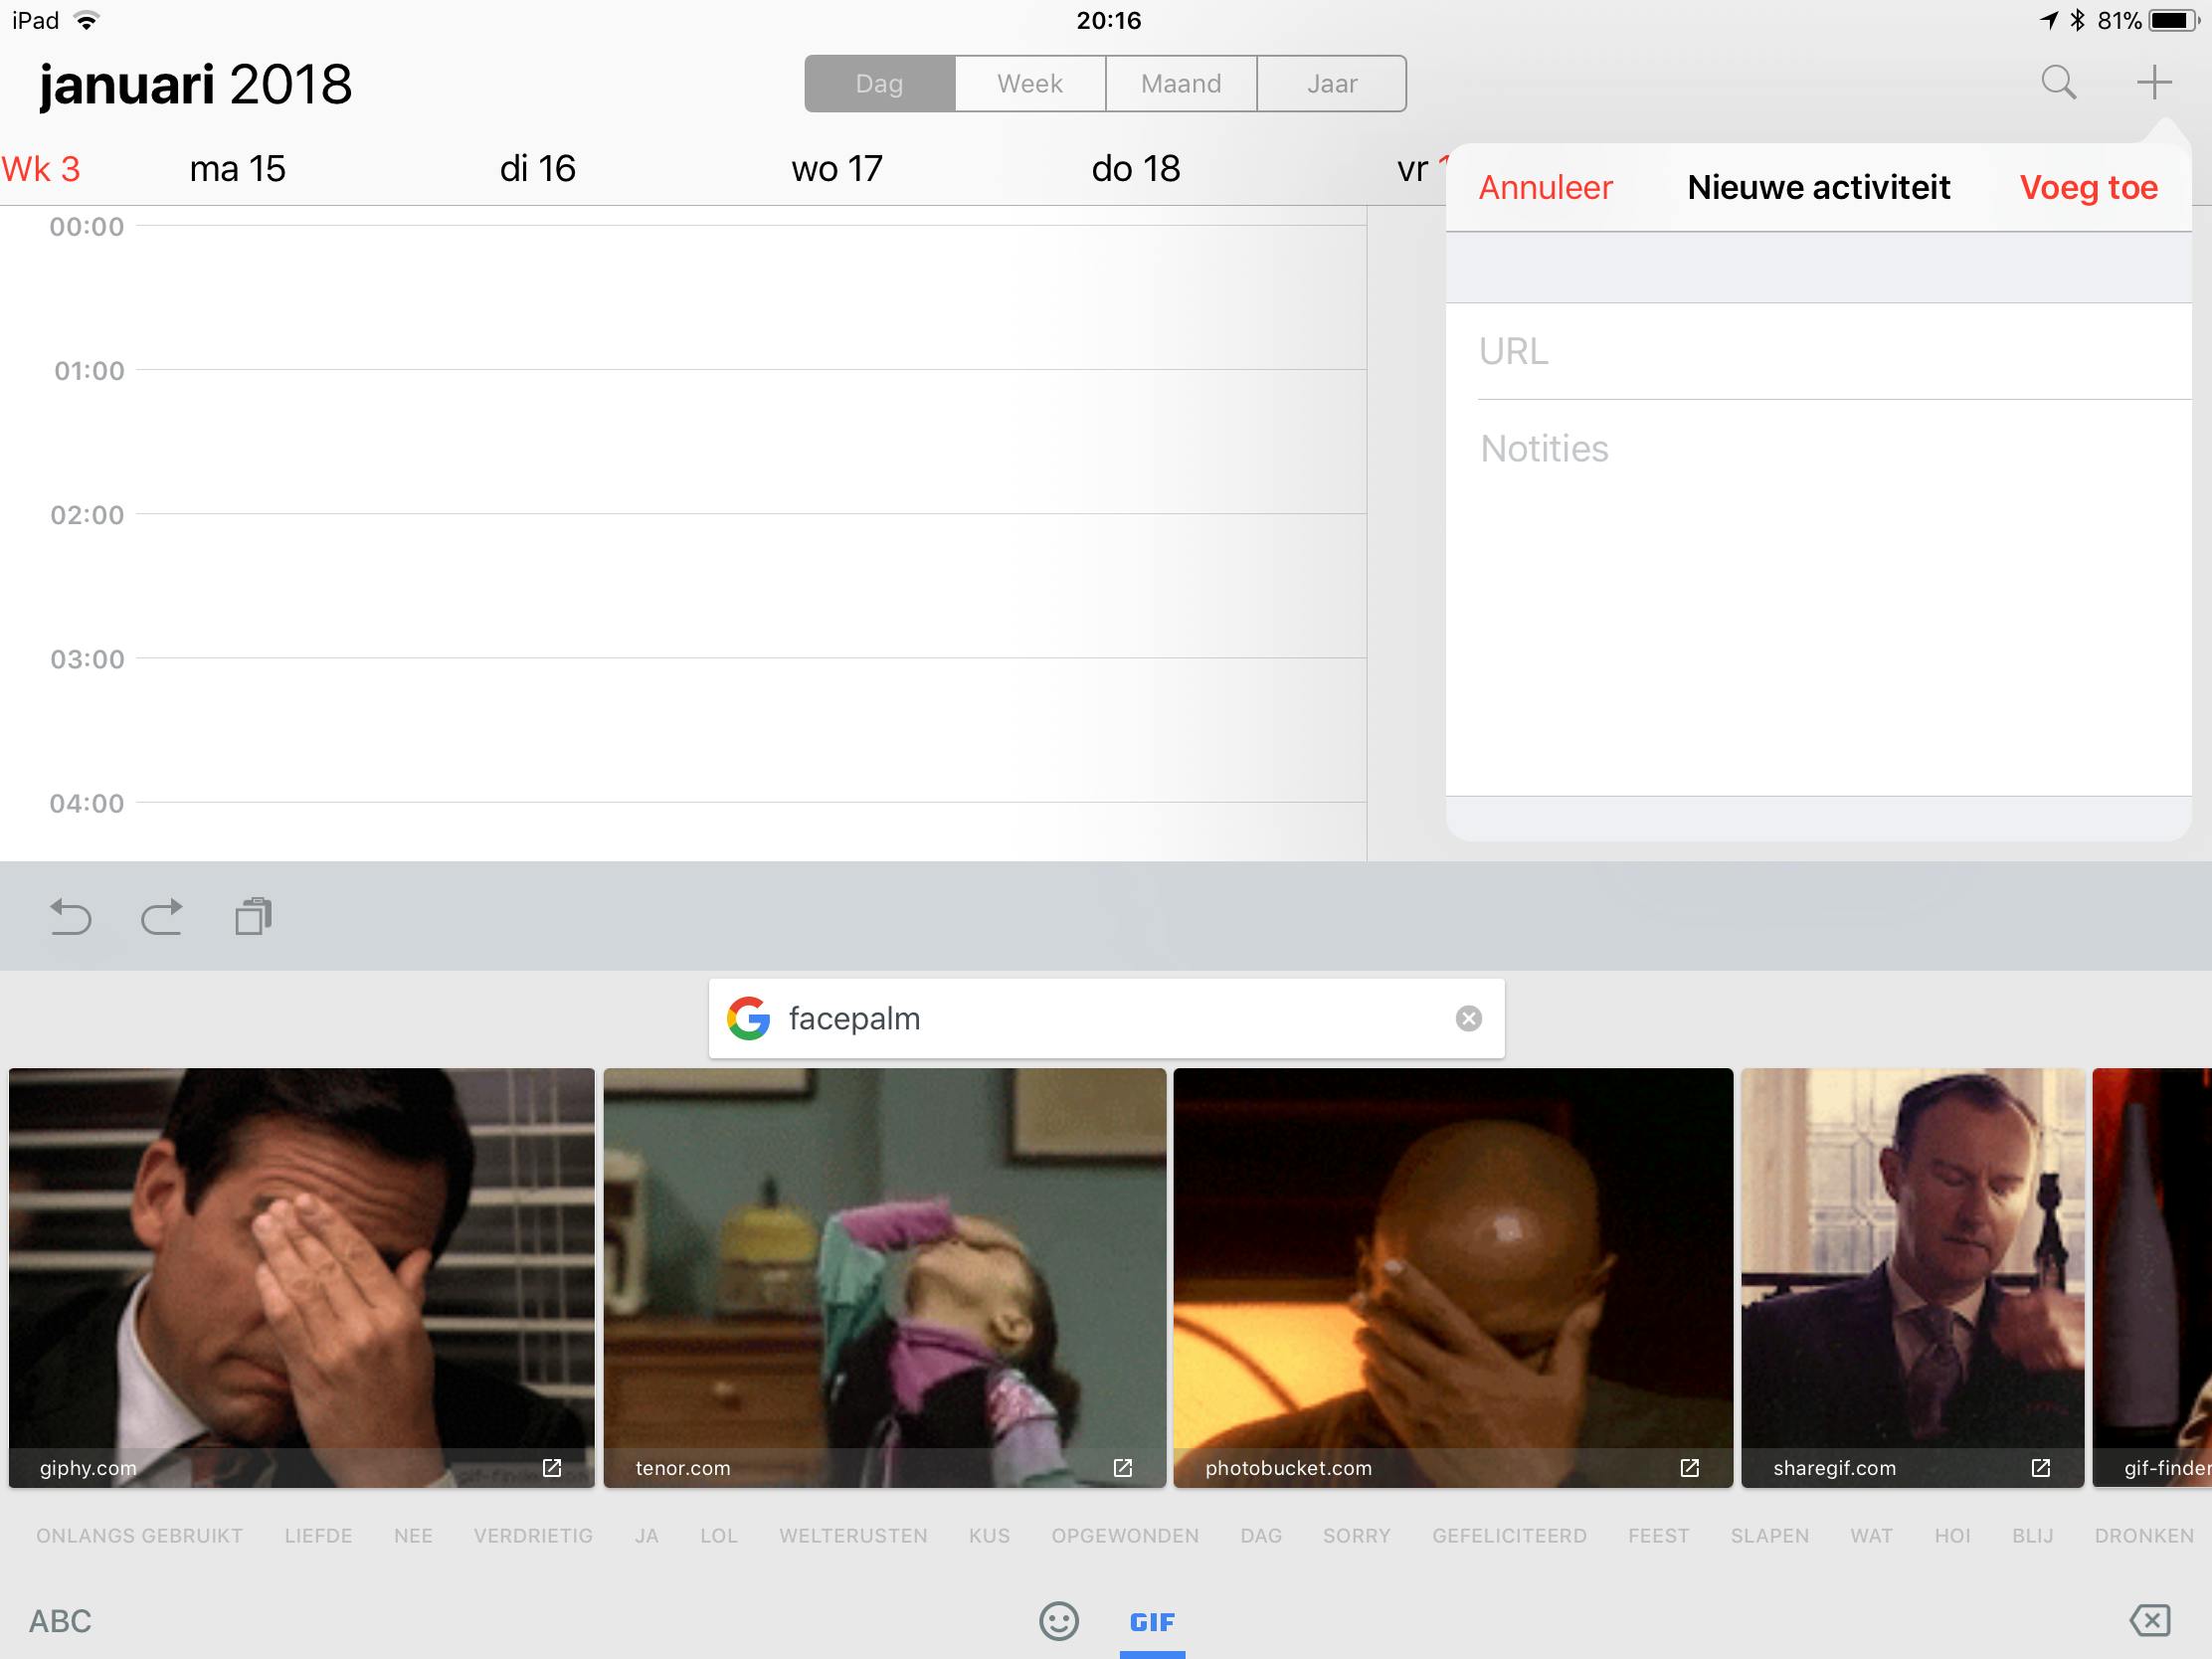Switch to Maand view
The height and width of the screenshot is (1659, 2212).
(x=1181, y=84)
